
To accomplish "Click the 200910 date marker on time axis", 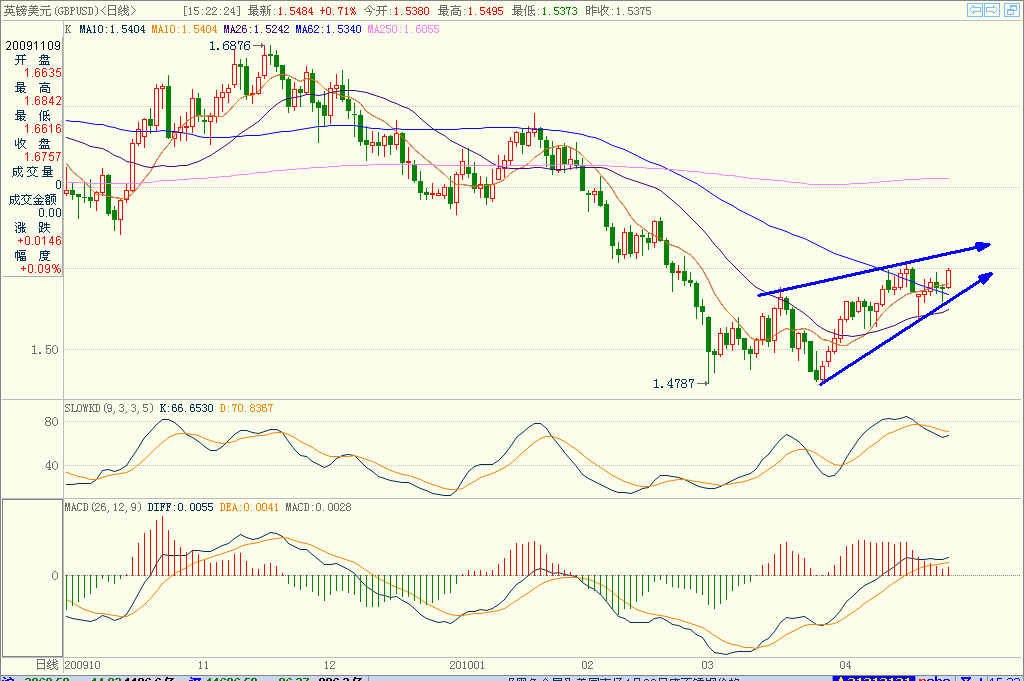I will pos(82,665).
